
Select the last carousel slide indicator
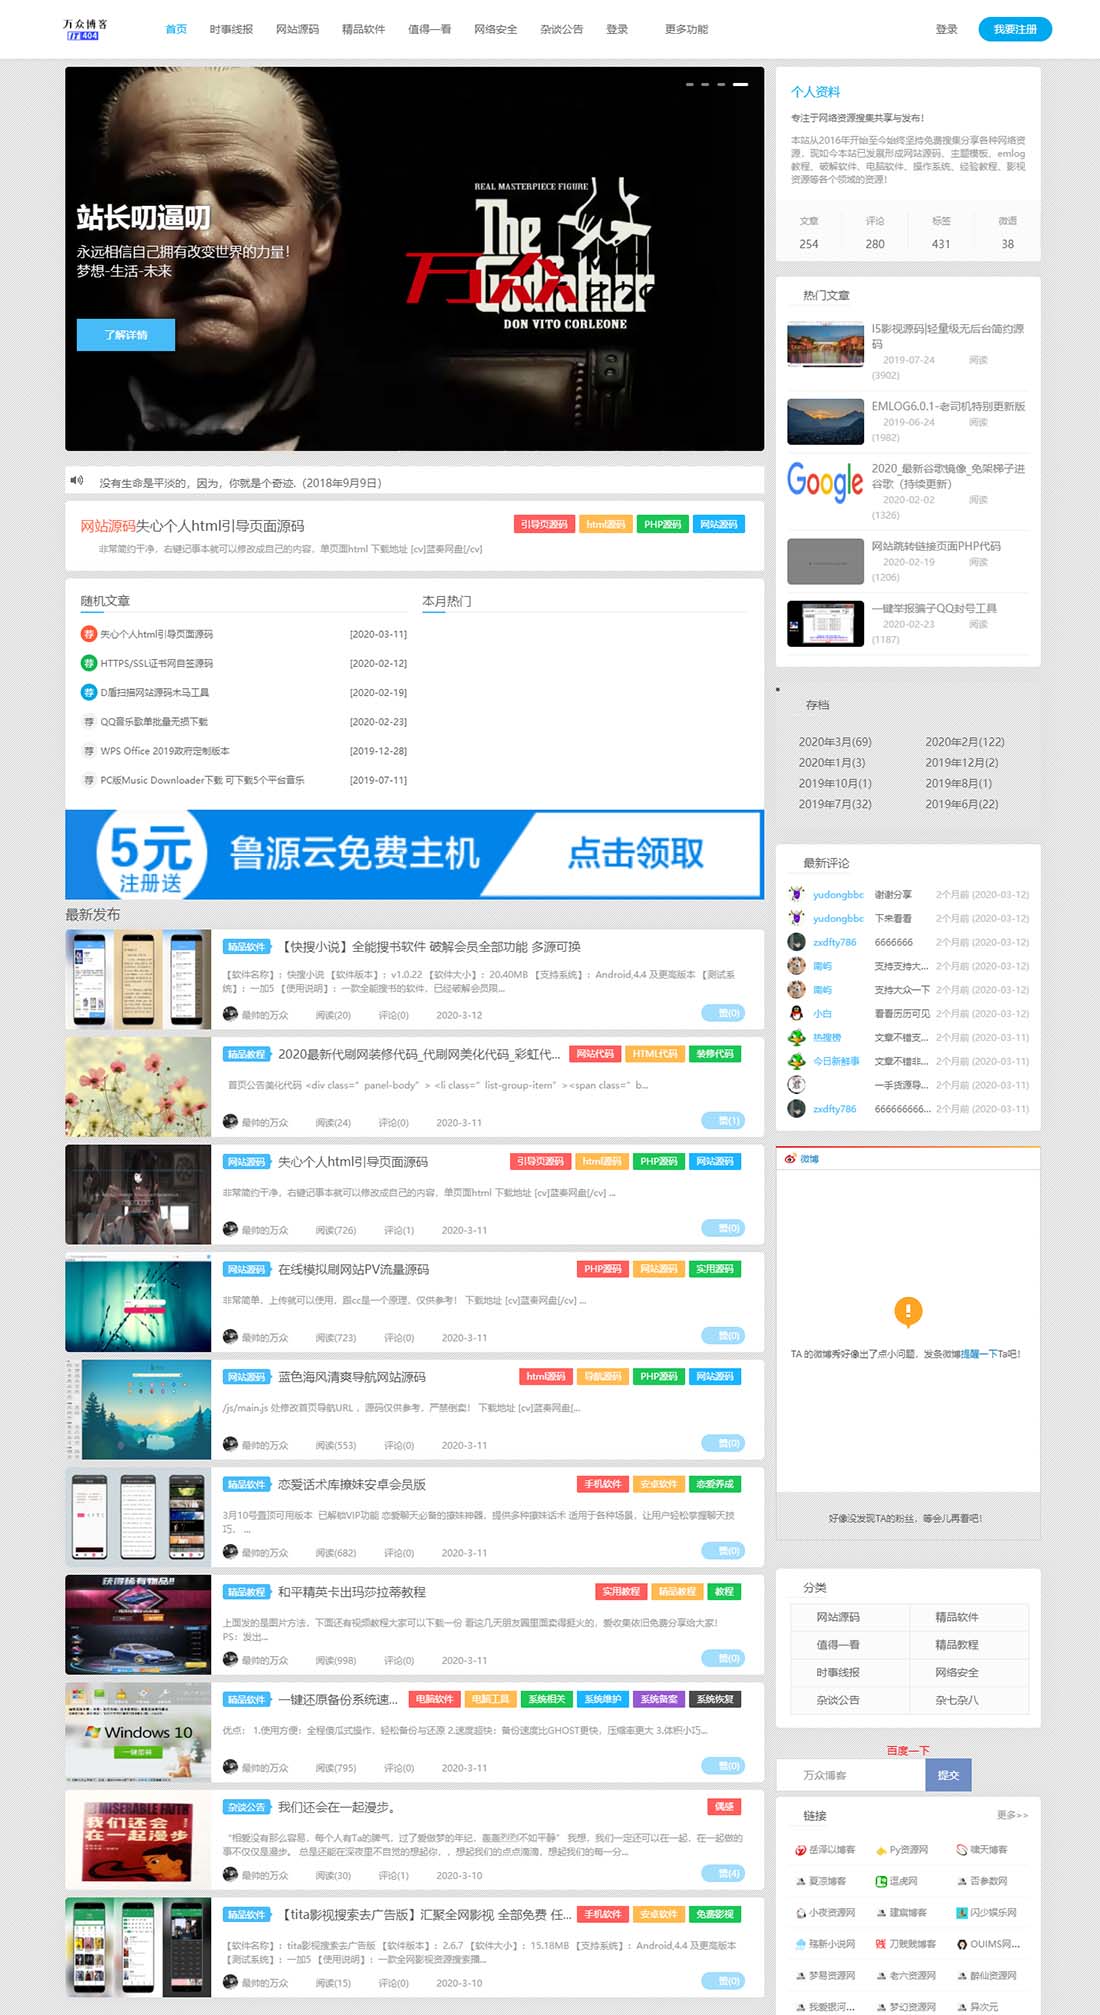(x=740, y=84)
